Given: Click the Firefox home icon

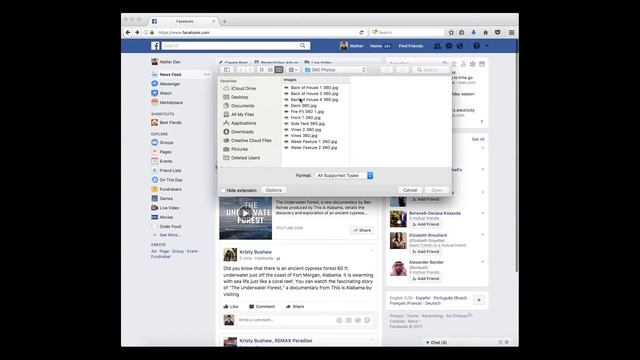Looking at the screenshot, I should 485,32.
